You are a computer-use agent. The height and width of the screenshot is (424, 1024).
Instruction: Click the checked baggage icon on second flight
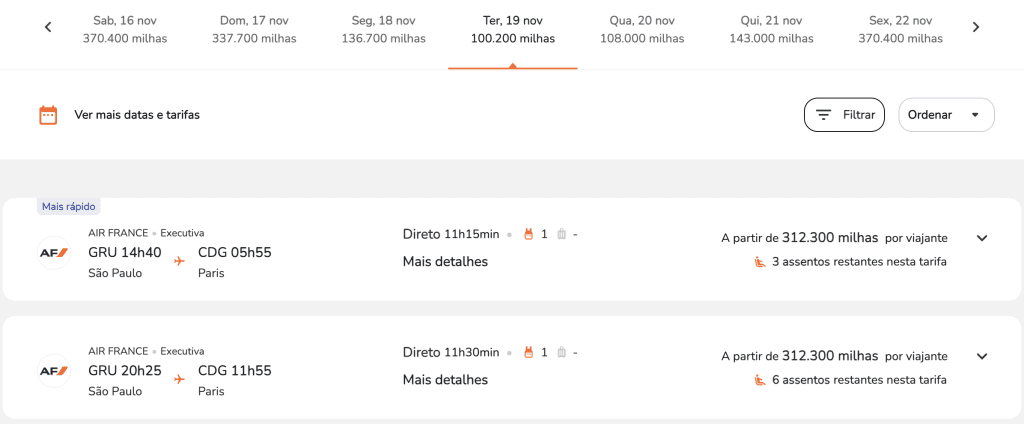pos(561,353)
